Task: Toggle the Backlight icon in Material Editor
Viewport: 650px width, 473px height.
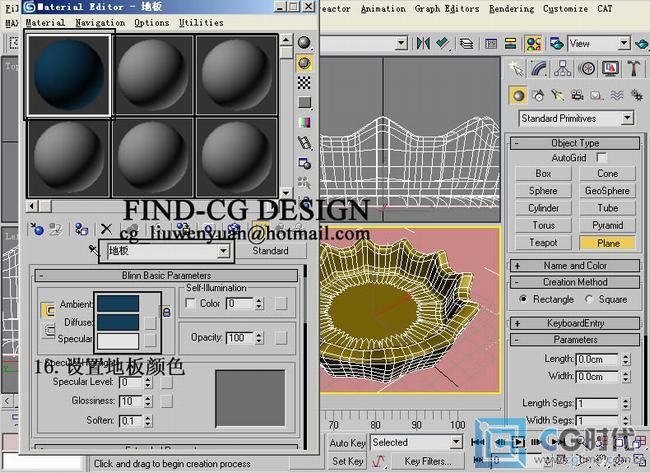Action: coord(304,63)
